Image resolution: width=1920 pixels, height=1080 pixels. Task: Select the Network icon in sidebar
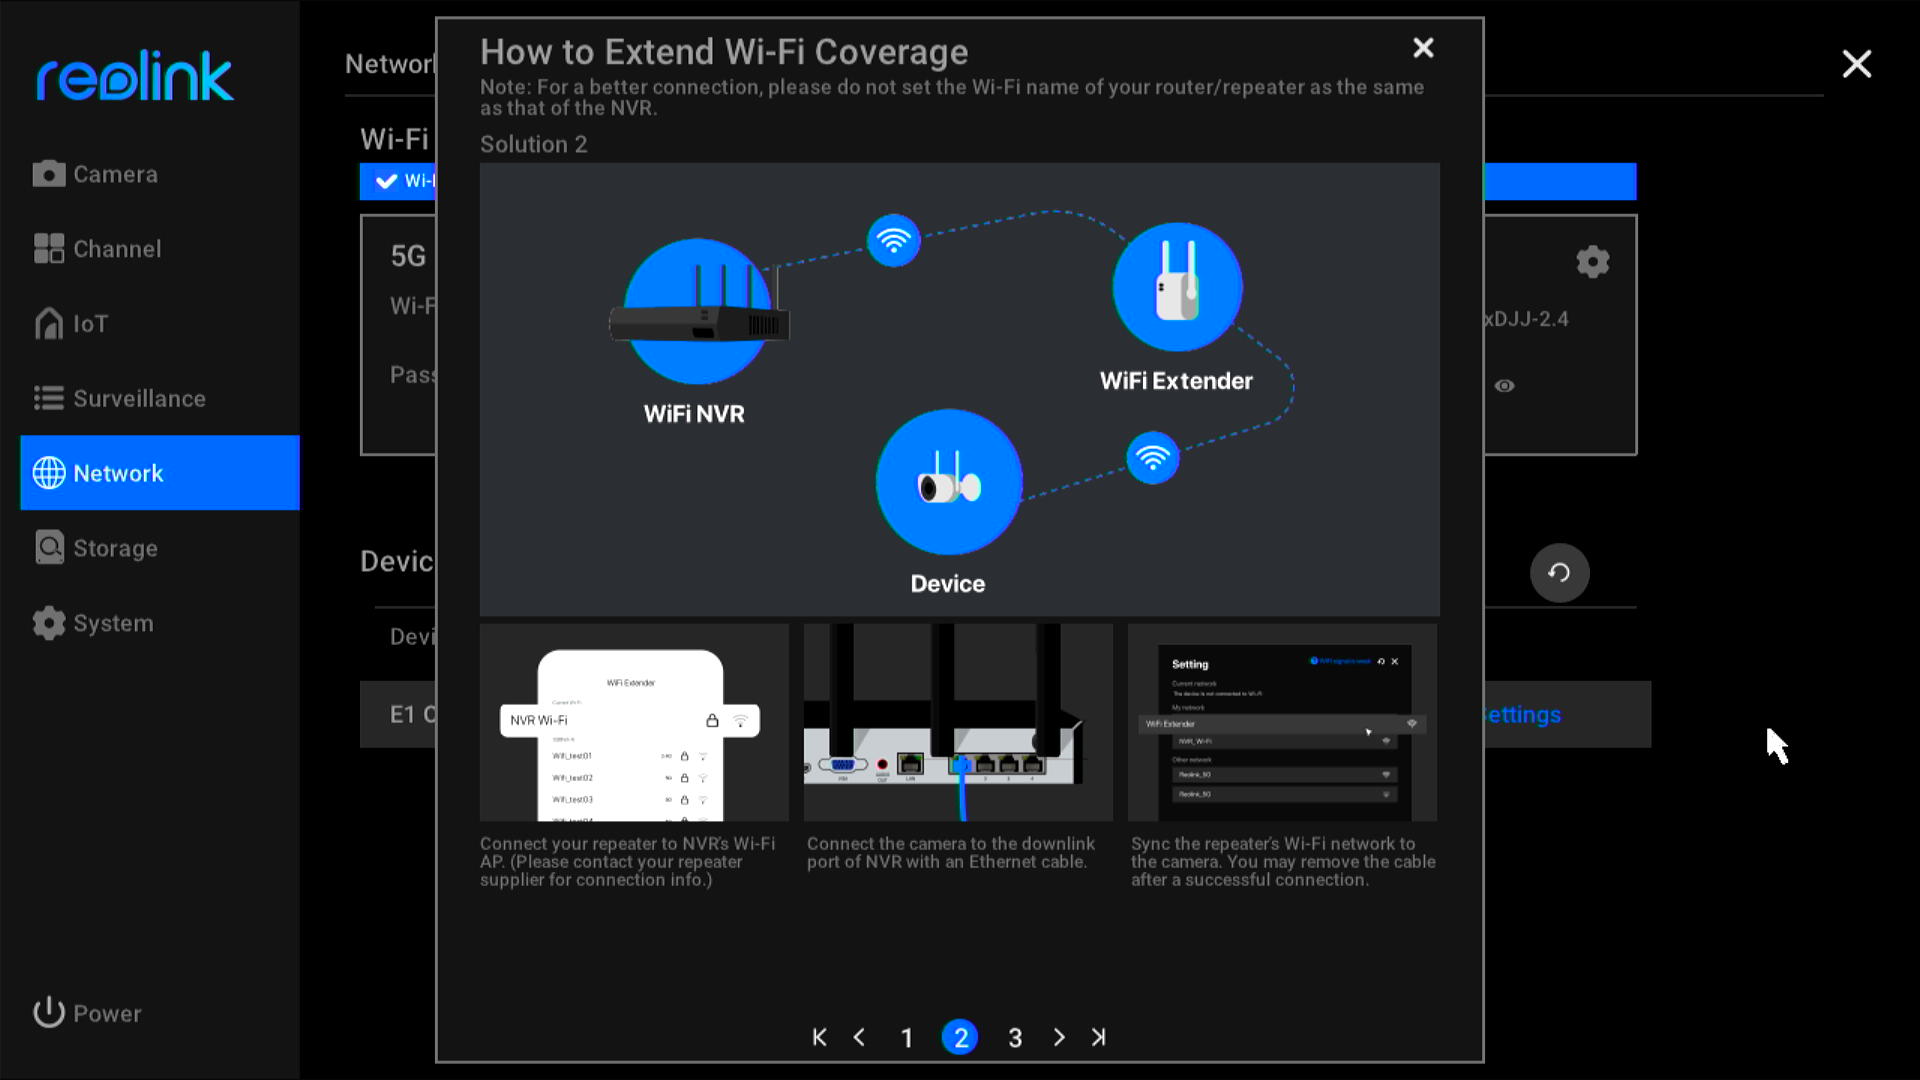[46, 473]
